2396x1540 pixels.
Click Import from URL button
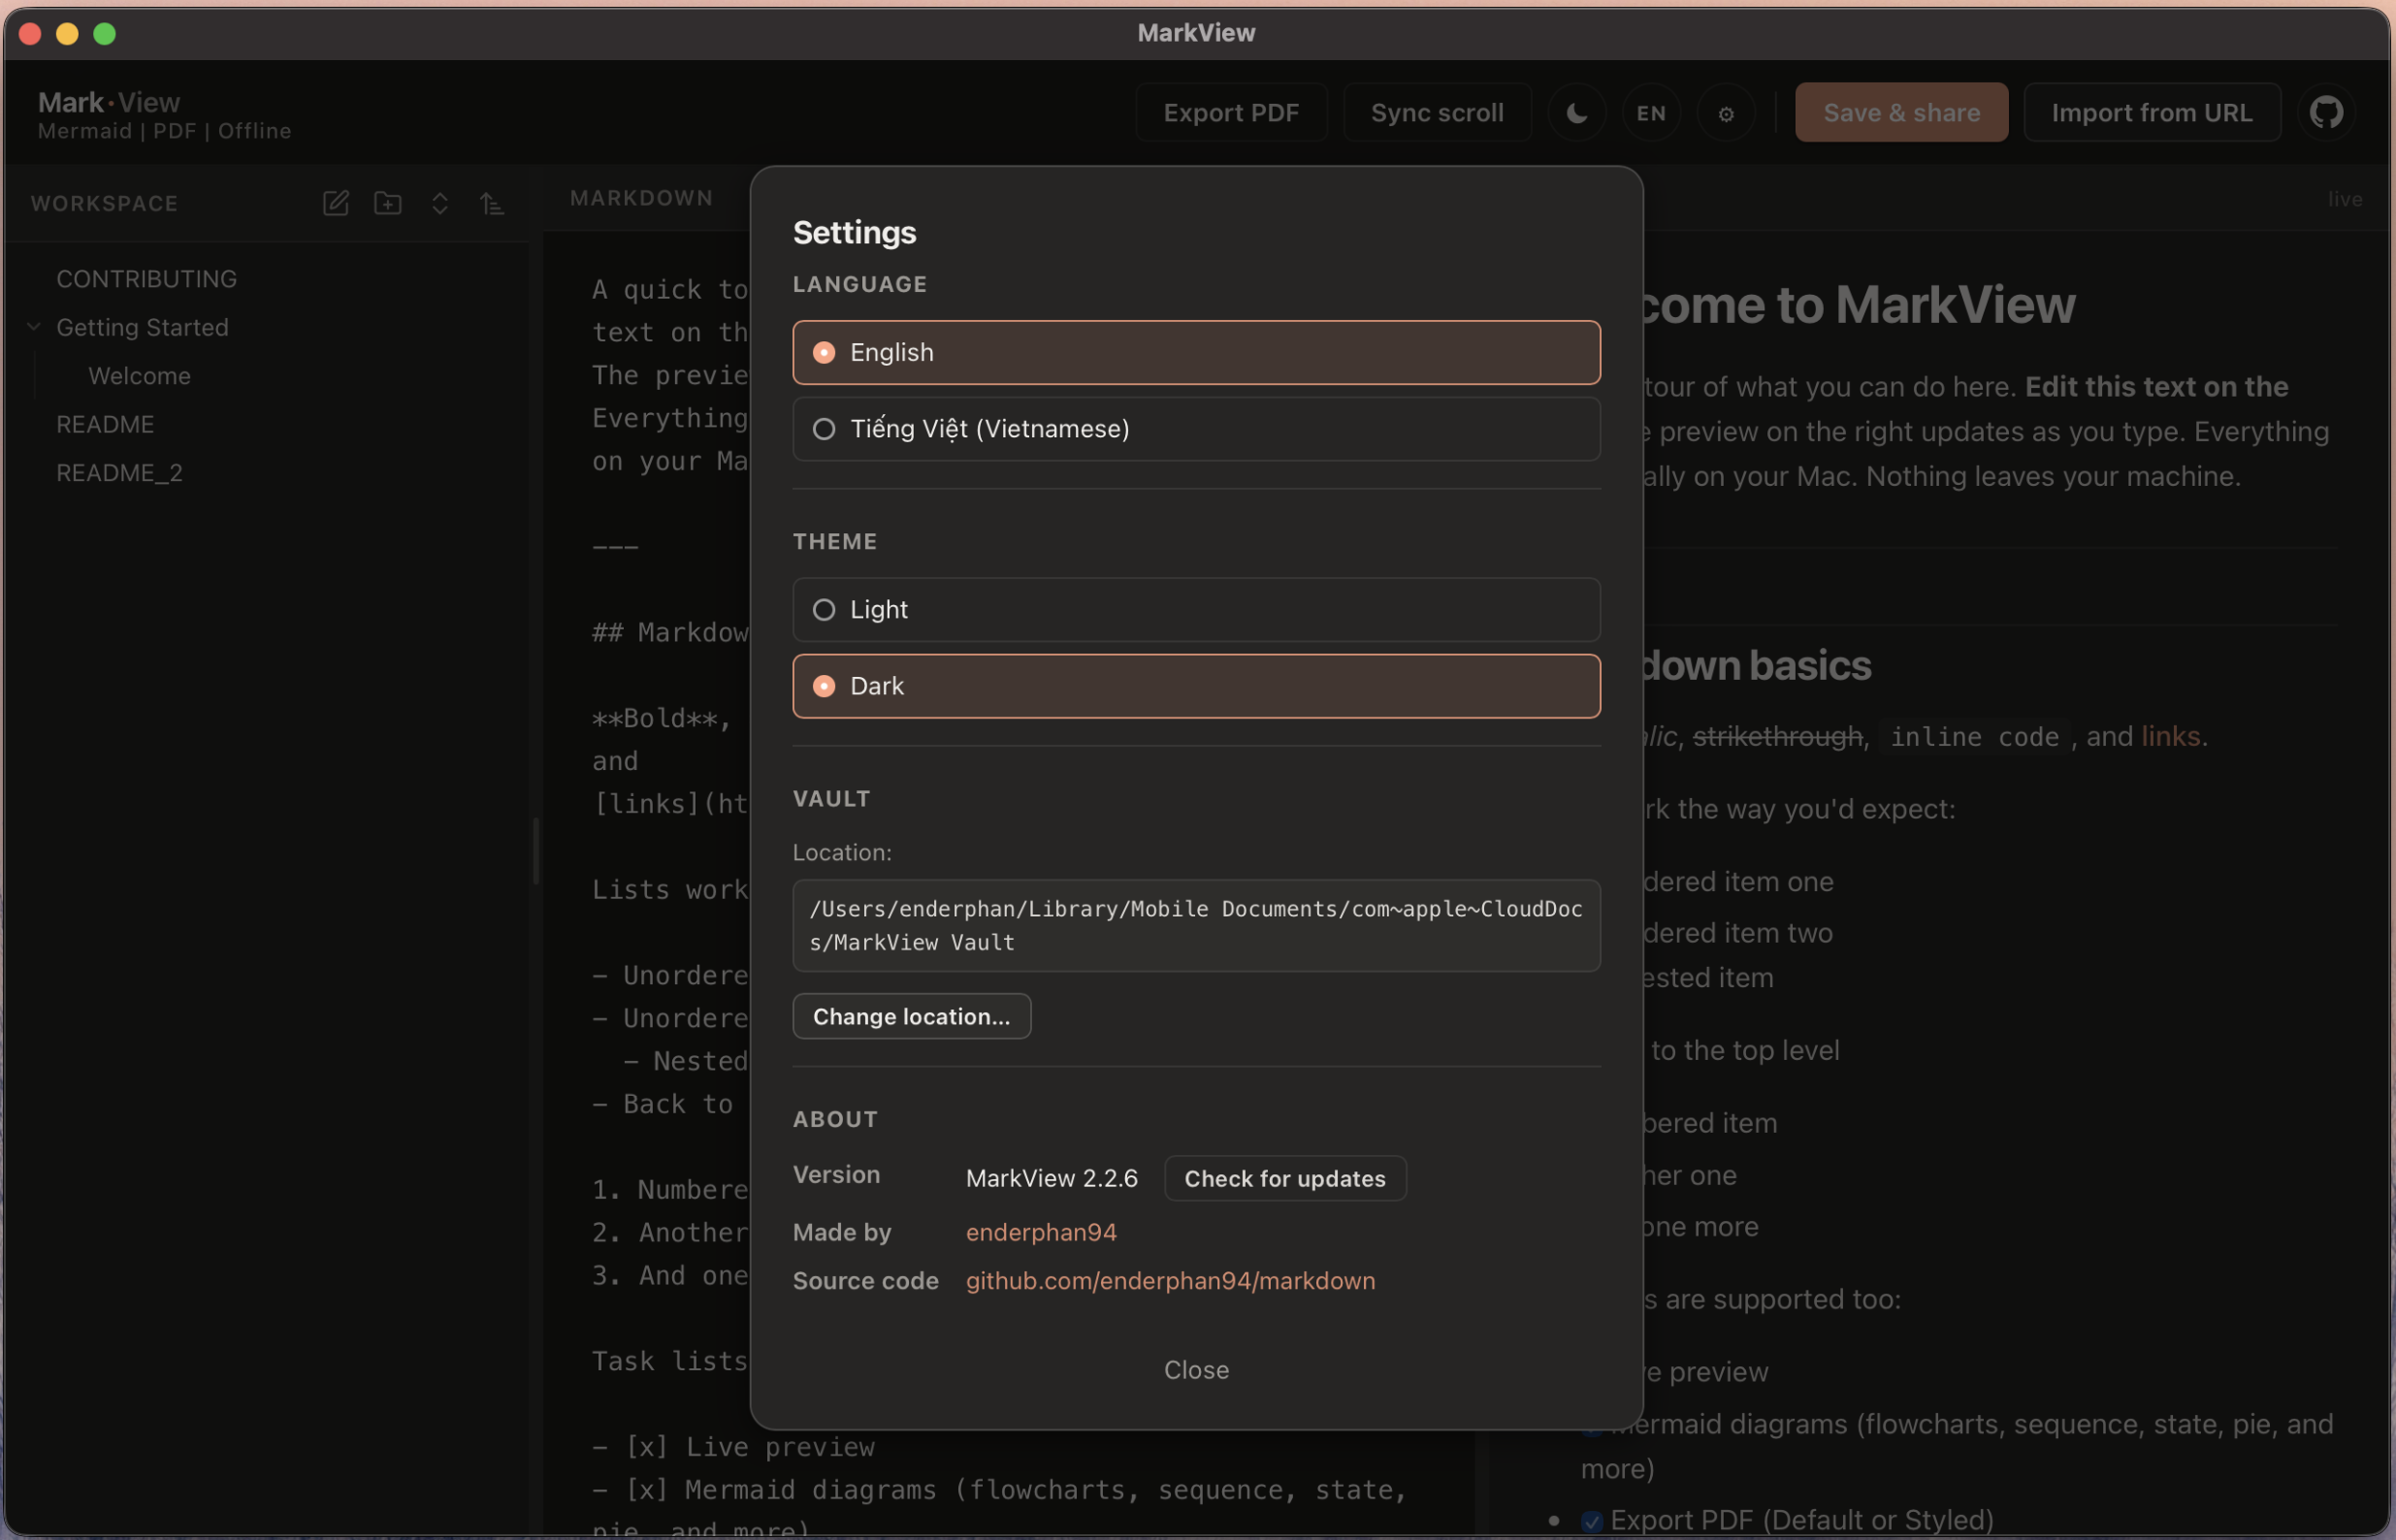tap(2152, 113)
